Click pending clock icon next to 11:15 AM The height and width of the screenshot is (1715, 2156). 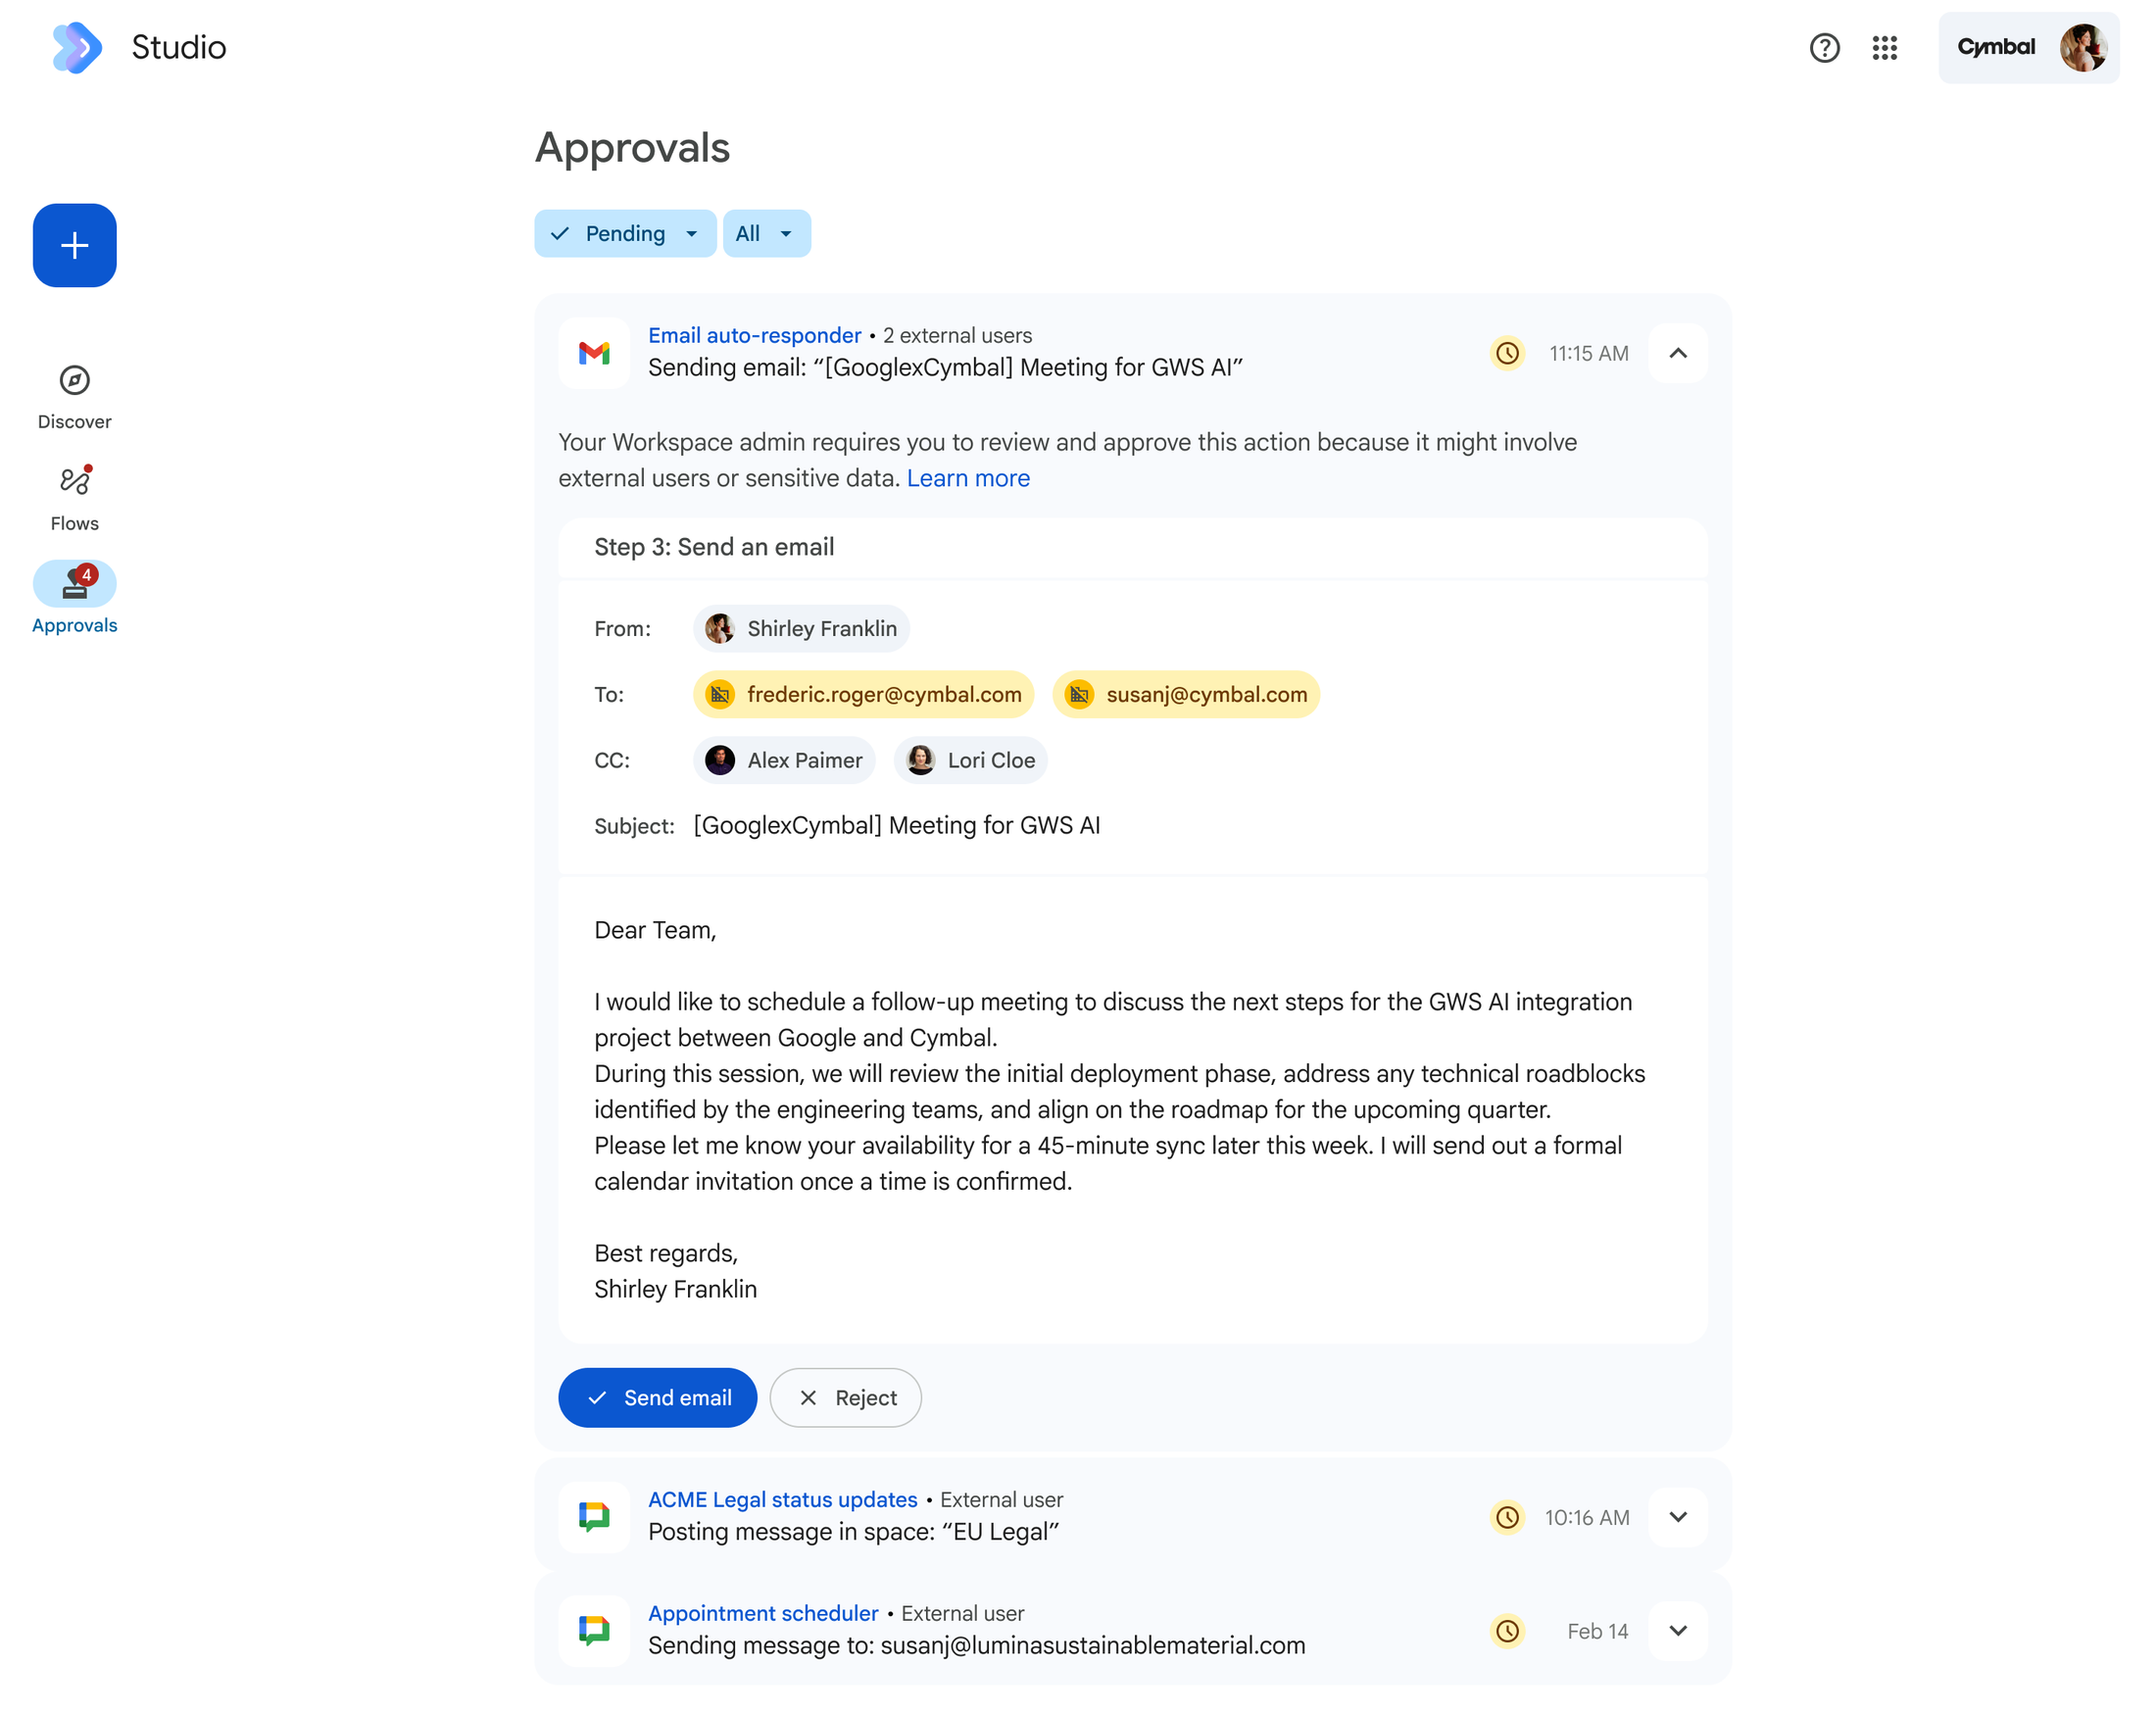[1507, 352]
